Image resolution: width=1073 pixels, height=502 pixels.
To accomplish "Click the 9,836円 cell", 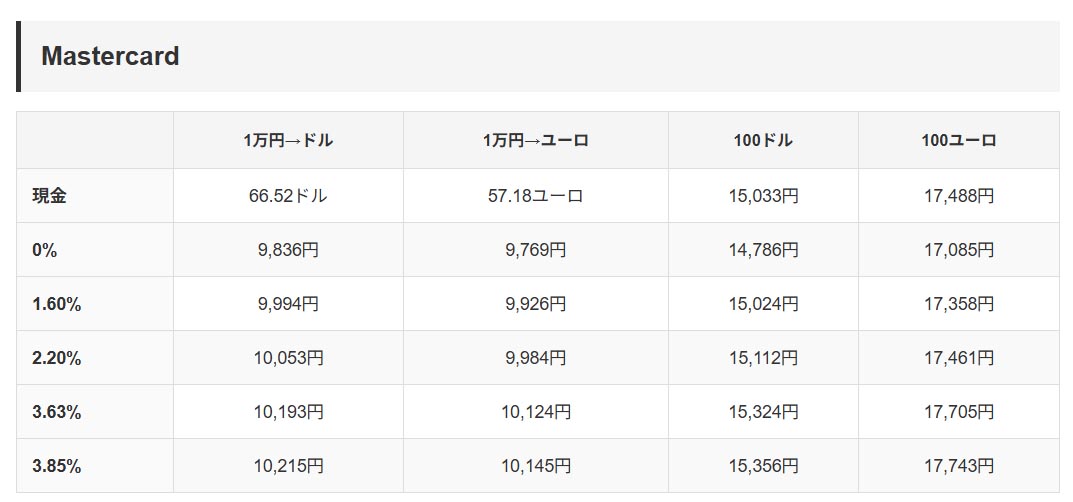I will (x=288, y=250).
